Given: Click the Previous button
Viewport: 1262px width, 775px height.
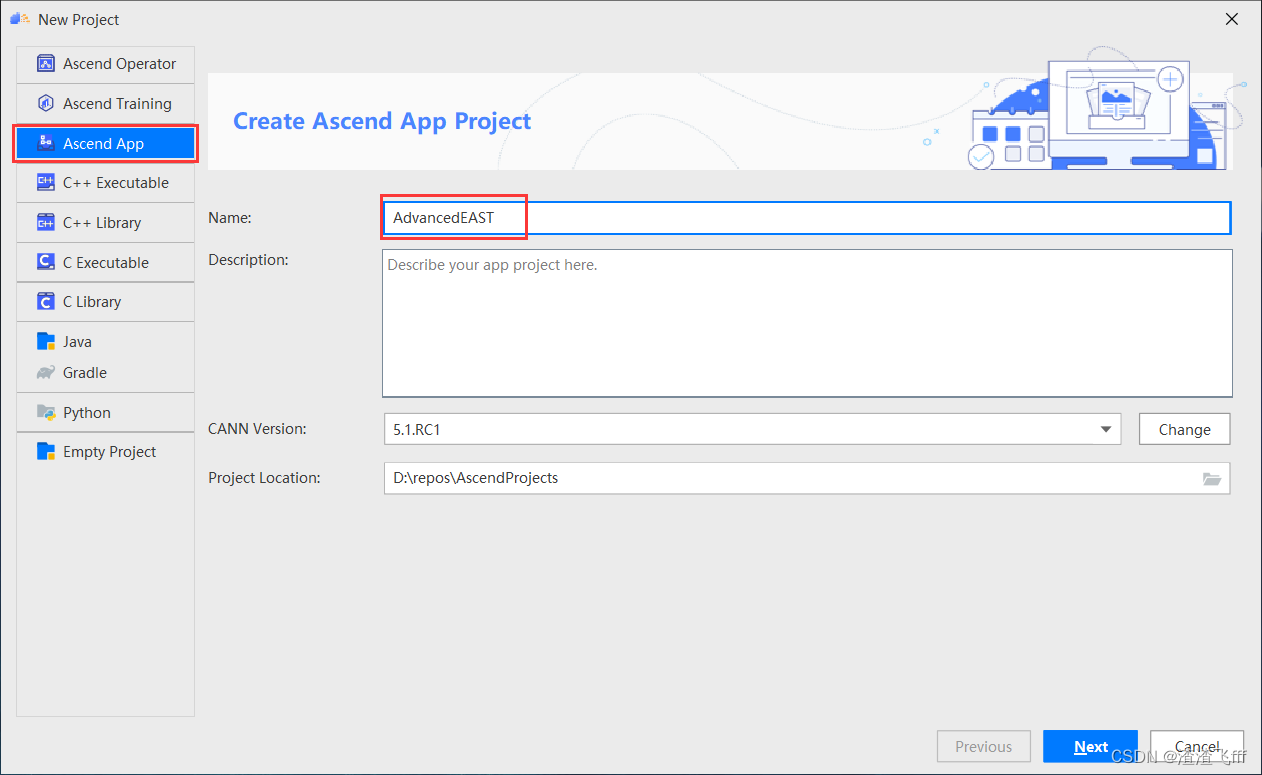Looking at the screenshot, I should (983, 747).
